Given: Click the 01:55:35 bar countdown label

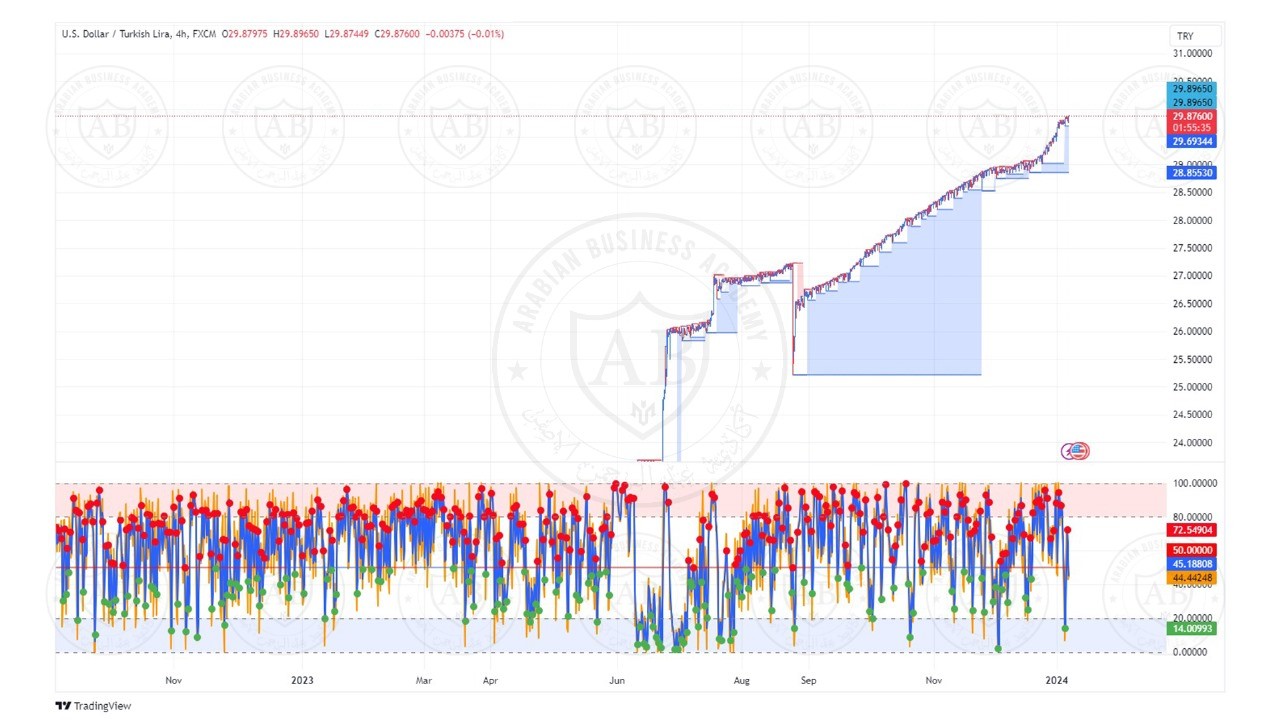Looking at the screenshot, I should click(1193, 128).
